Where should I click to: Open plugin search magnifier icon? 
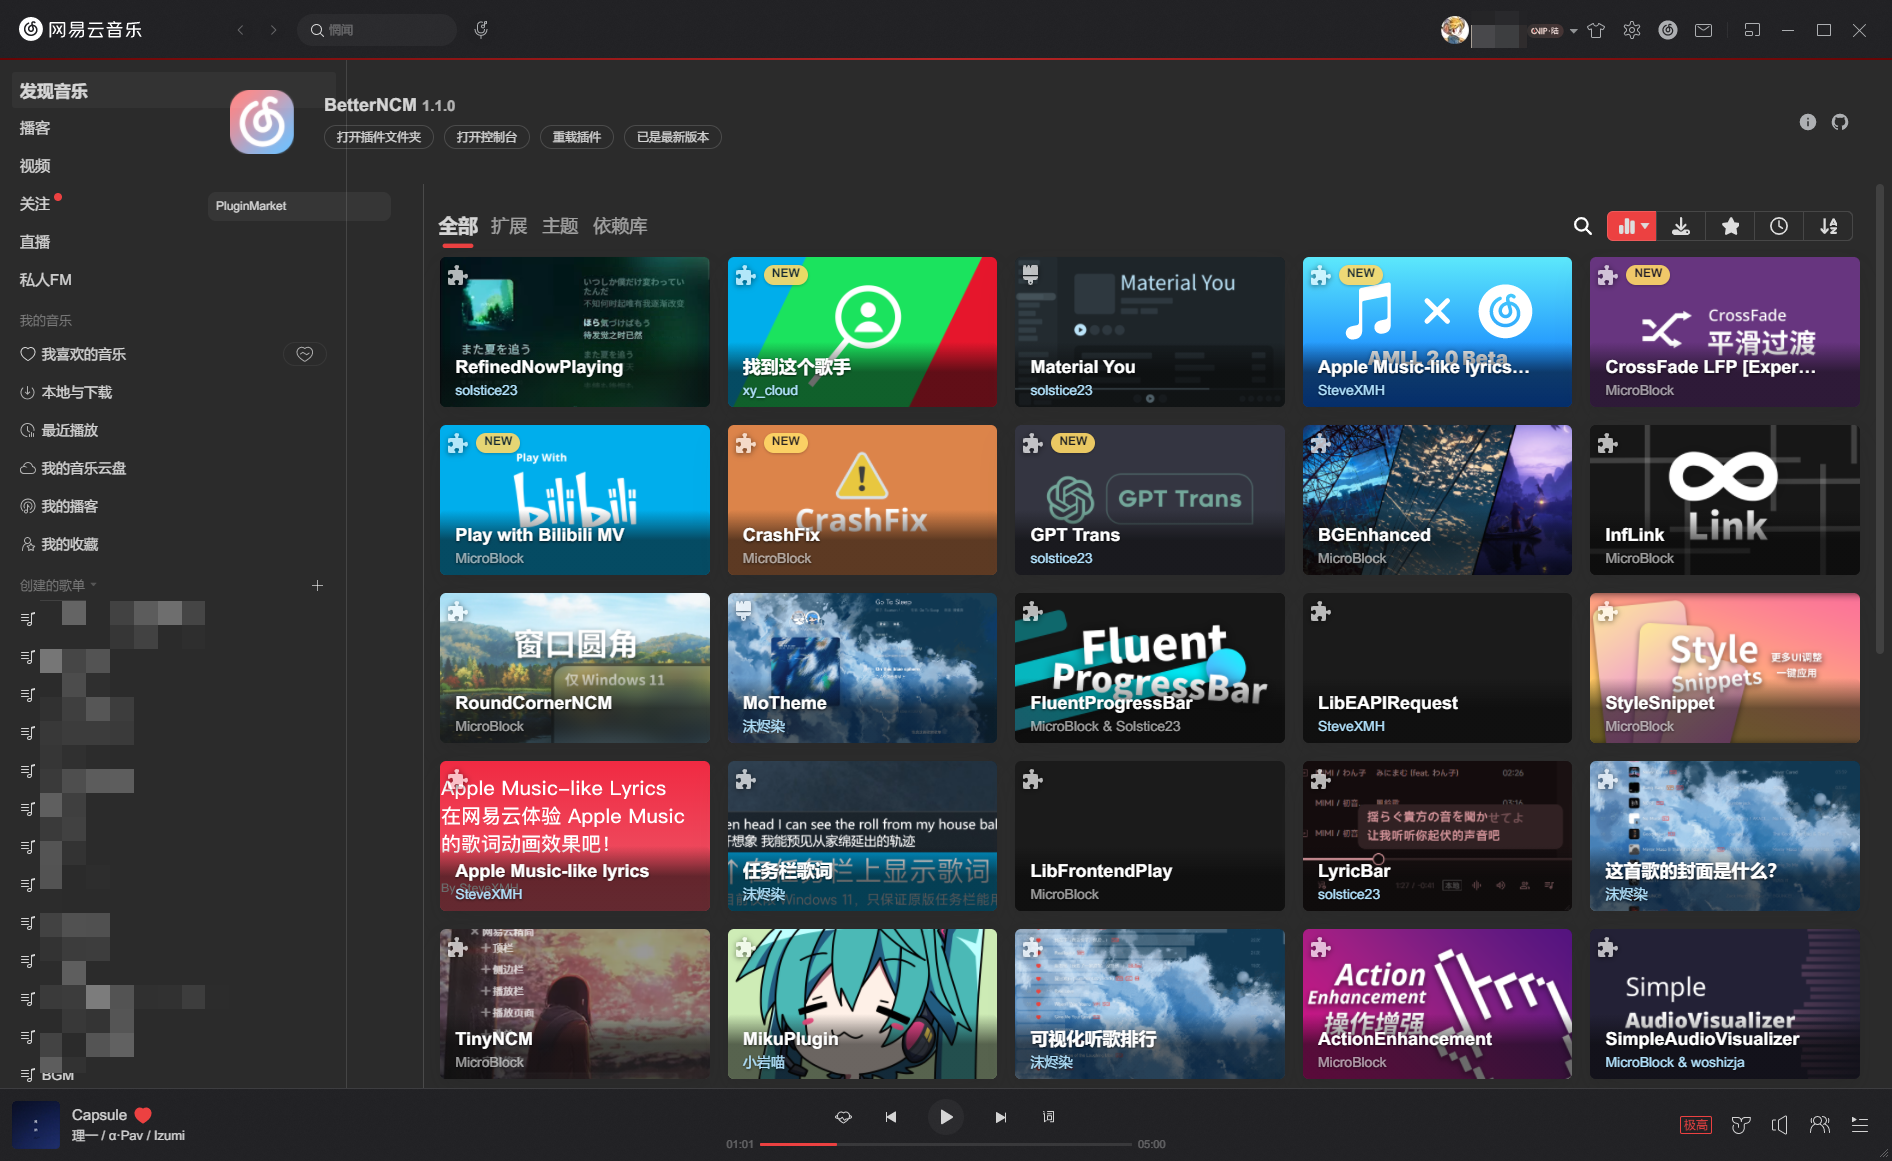(1582, 227)
